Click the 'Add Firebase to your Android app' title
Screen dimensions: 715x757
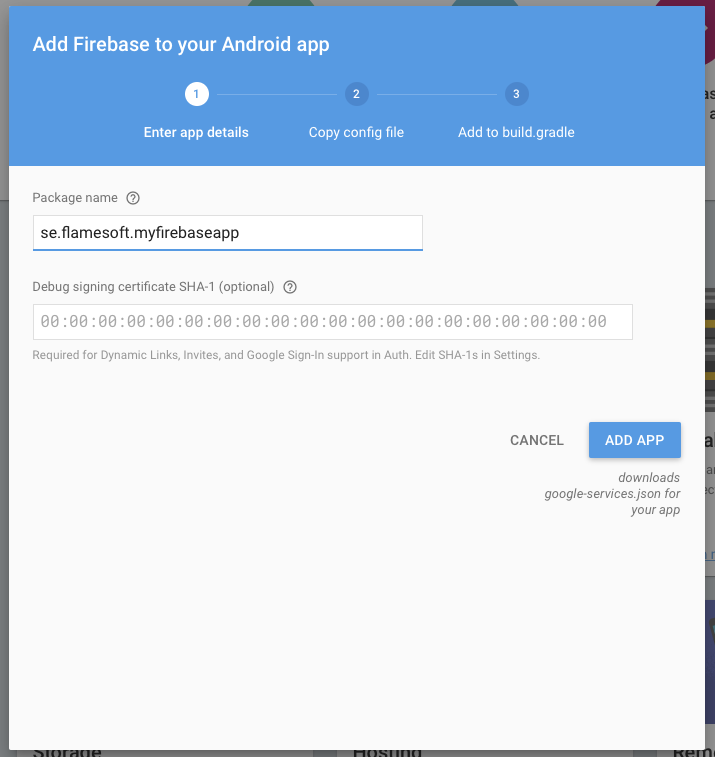[x=181, y=44]
